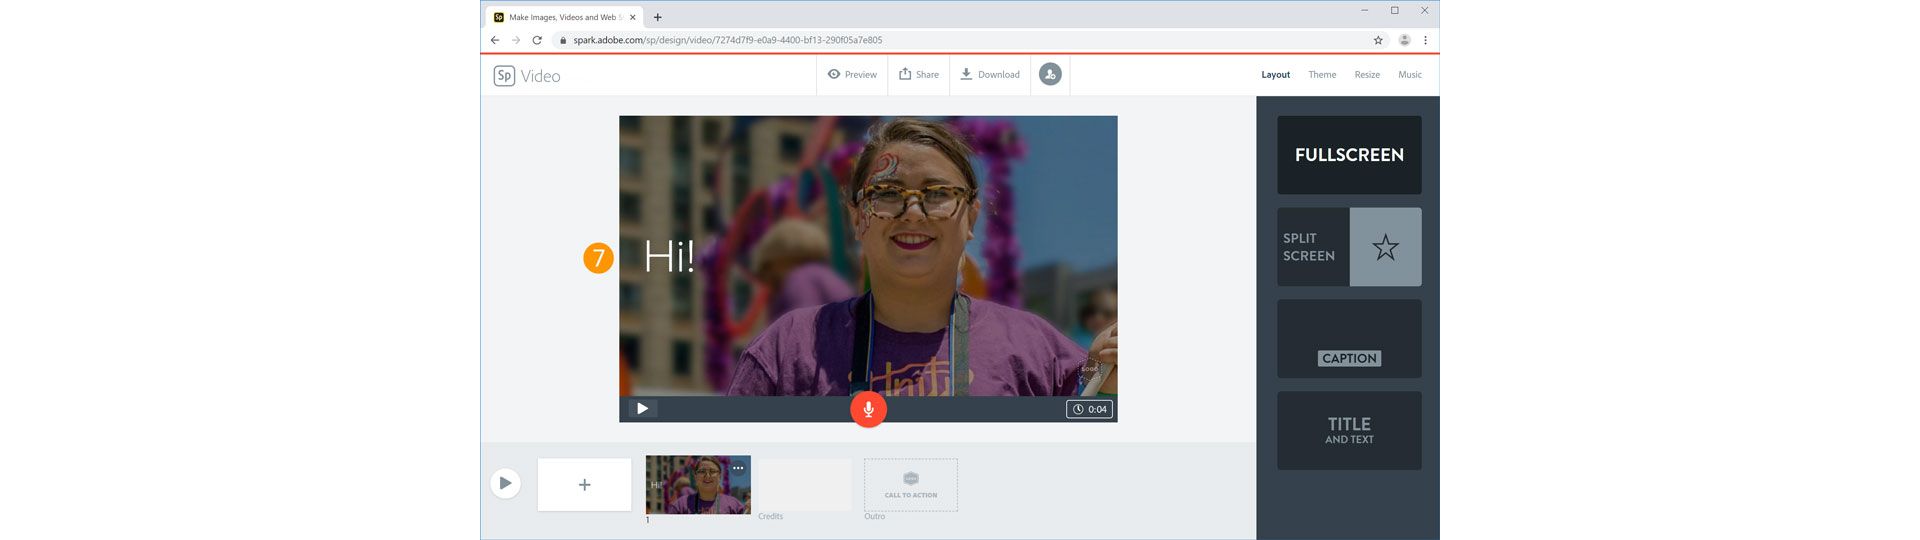The height and width of the screenshot is (540, 1920).
Task: Open the Music tab
Action: pos(1410,75)
